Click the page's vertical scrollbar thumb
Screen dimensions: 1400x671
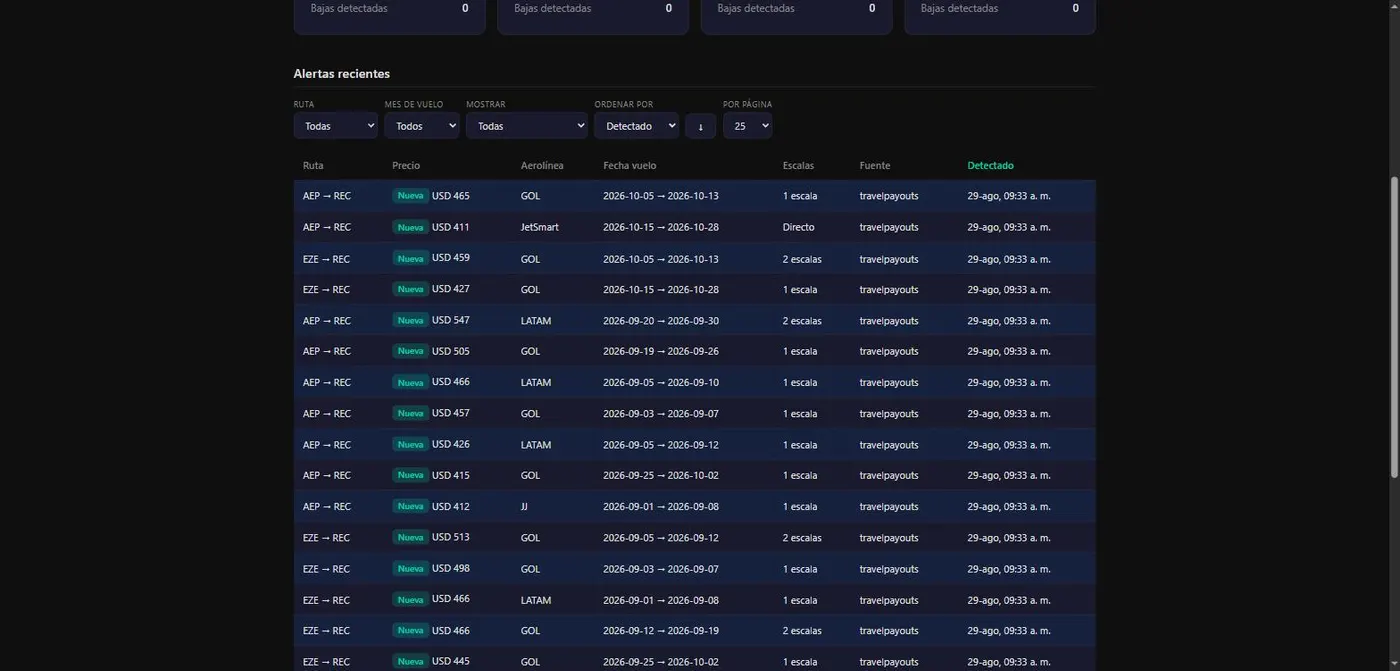coord(1394,326)
